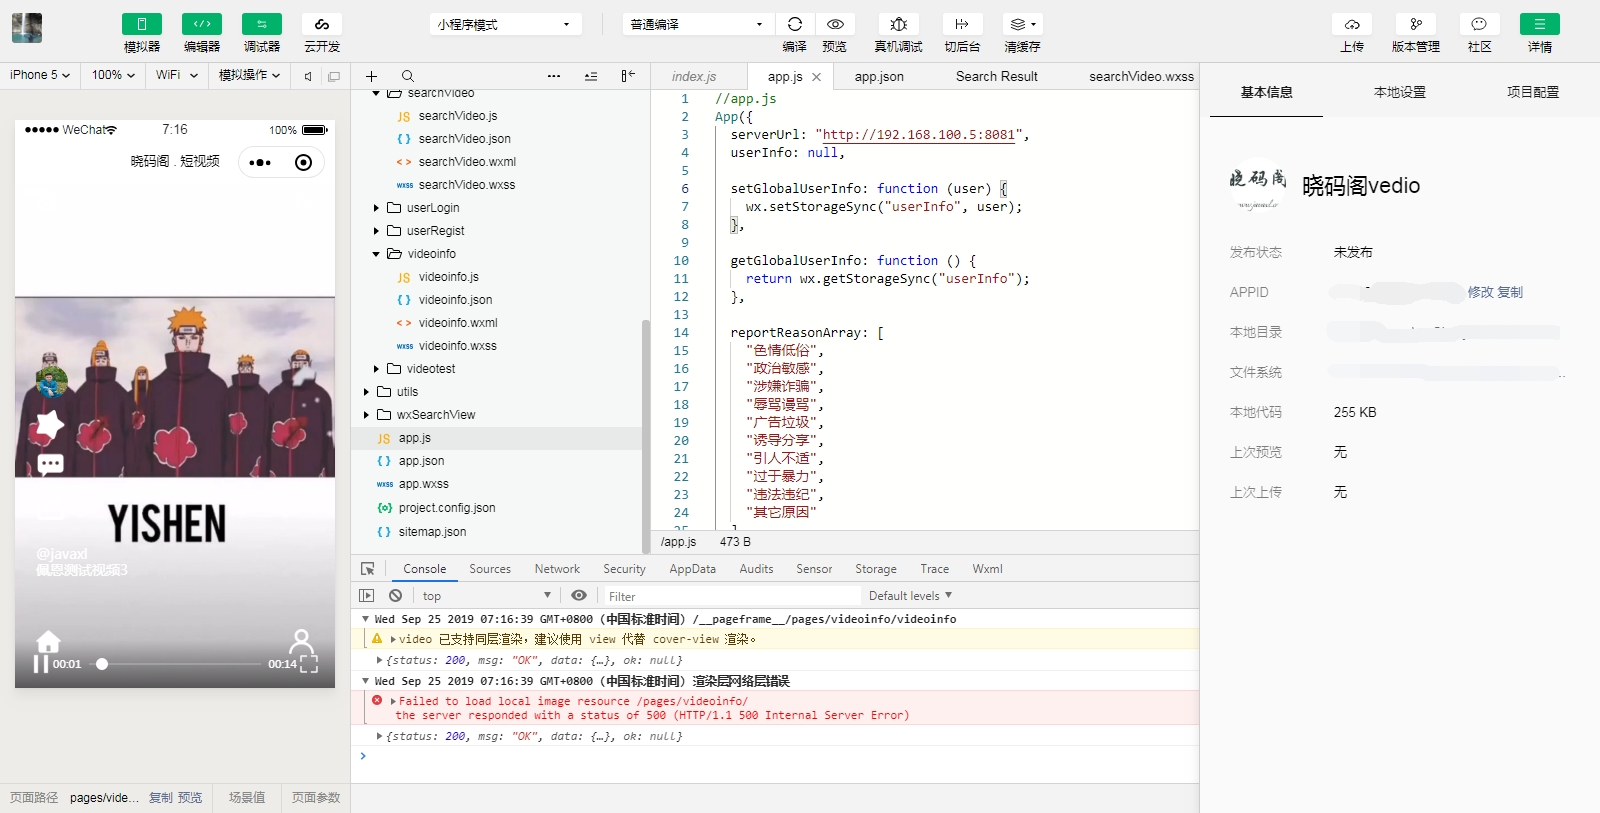Open the 100% zoom dropdown

click(x=113, y=75)
